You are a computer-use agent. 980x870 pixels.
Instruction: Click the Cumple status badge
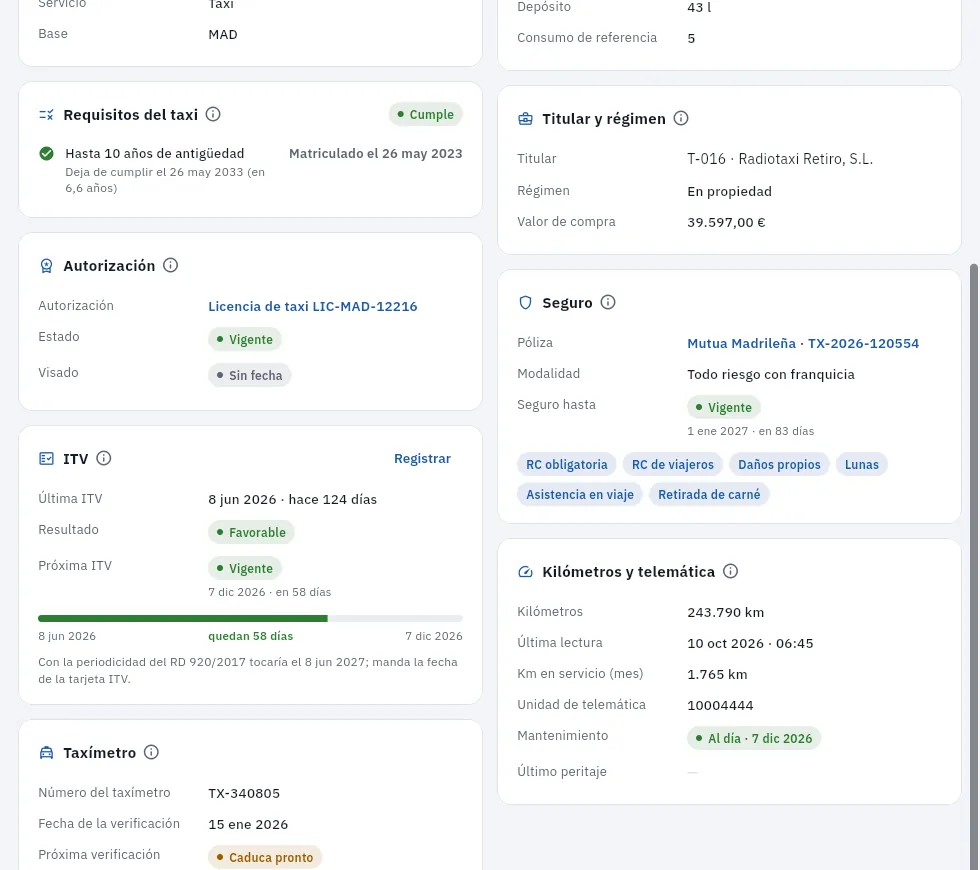pos(426,114)
